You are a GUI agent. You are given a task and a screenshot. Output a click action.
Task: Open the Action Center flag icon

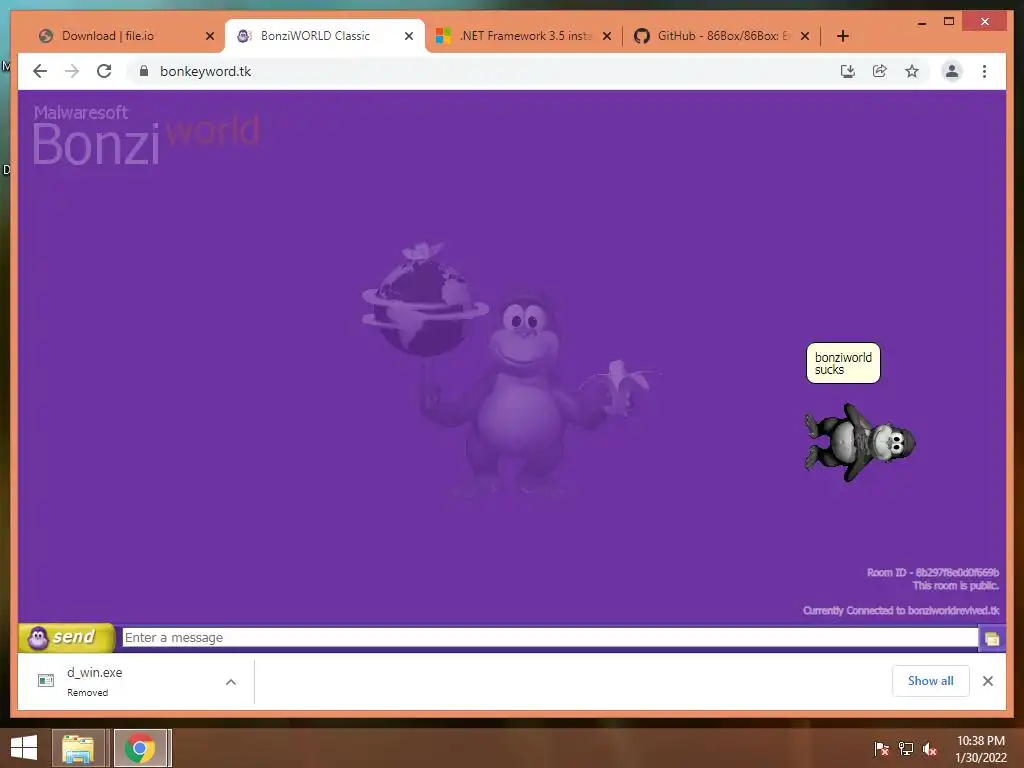point(881,748)
